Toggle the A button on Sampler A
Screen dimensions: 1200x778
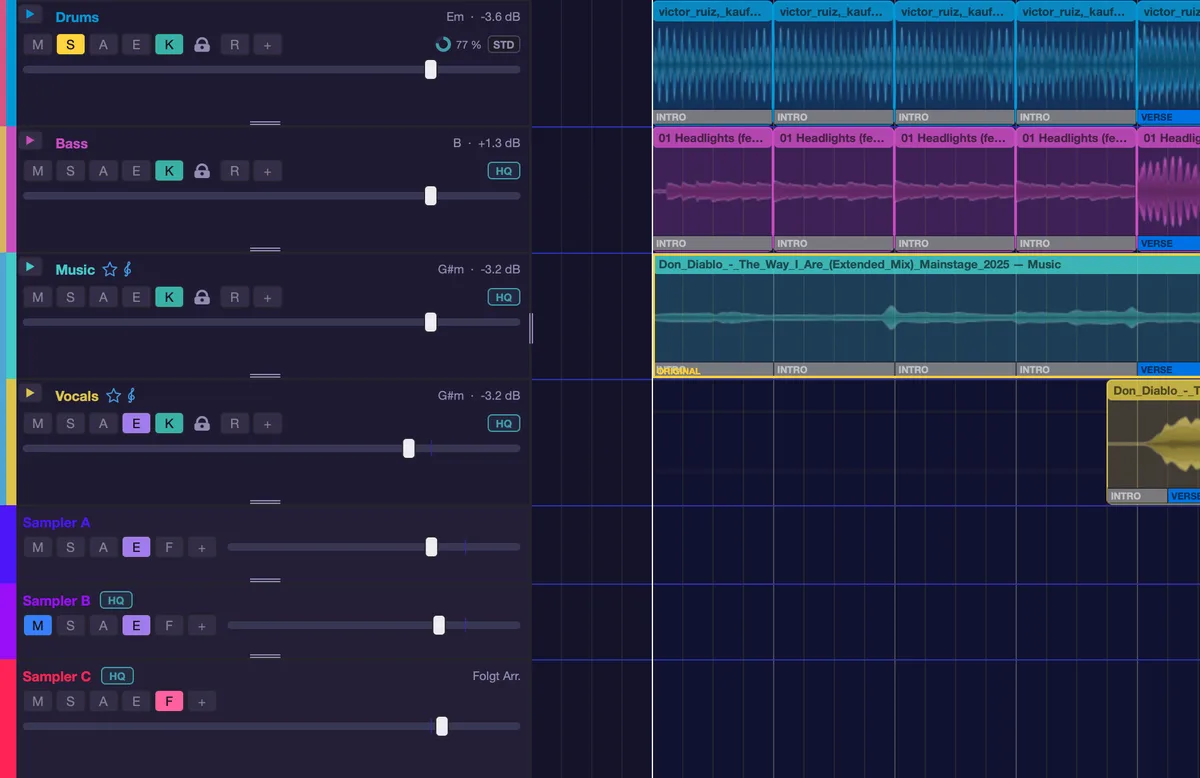tap(103, 547)
